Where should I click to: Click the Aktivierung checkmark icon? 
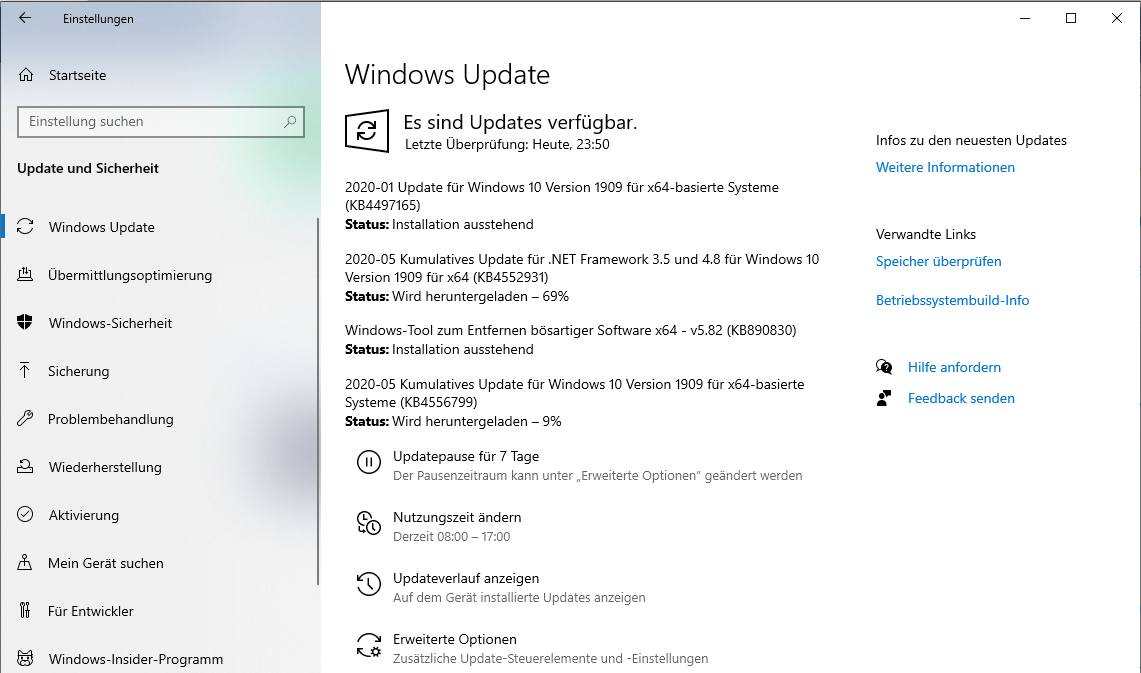25,515
